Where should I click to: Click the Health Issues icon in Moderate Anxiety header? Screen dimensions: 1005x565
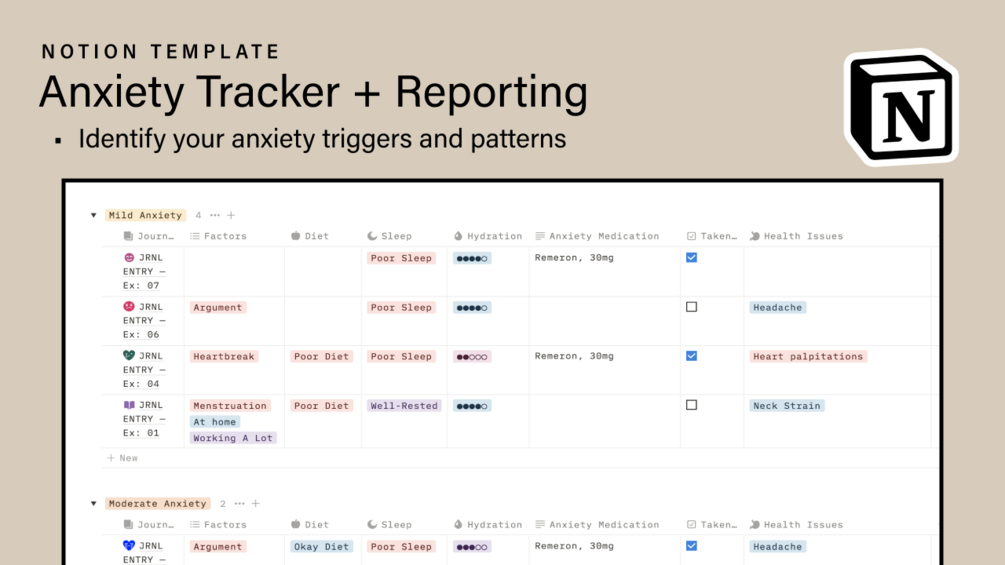(x=754, y=524)
